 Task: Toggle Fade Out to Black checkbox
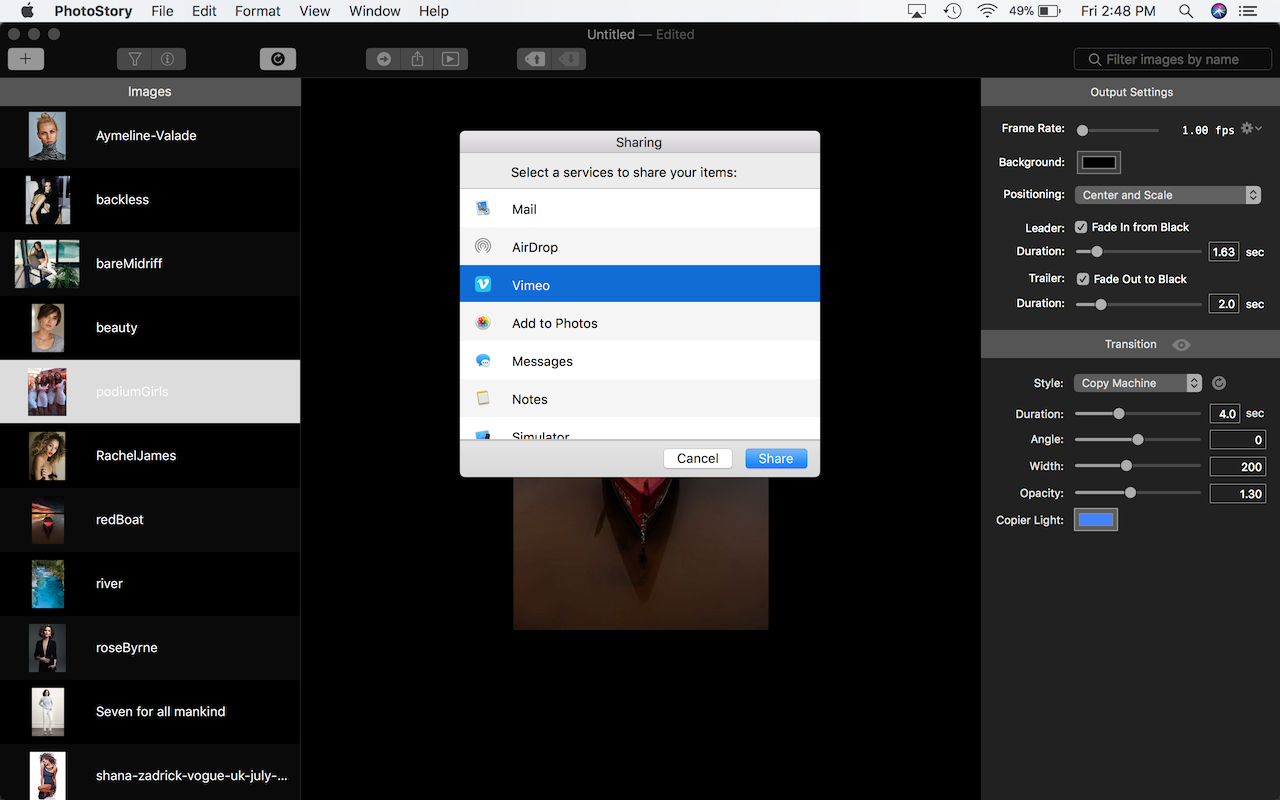click(1082, 279)
